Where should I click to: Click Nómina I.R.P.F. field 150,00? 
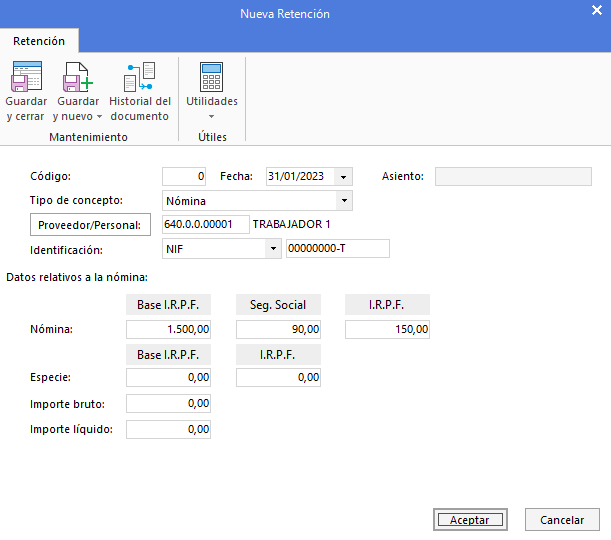click(x=387, y=329)
